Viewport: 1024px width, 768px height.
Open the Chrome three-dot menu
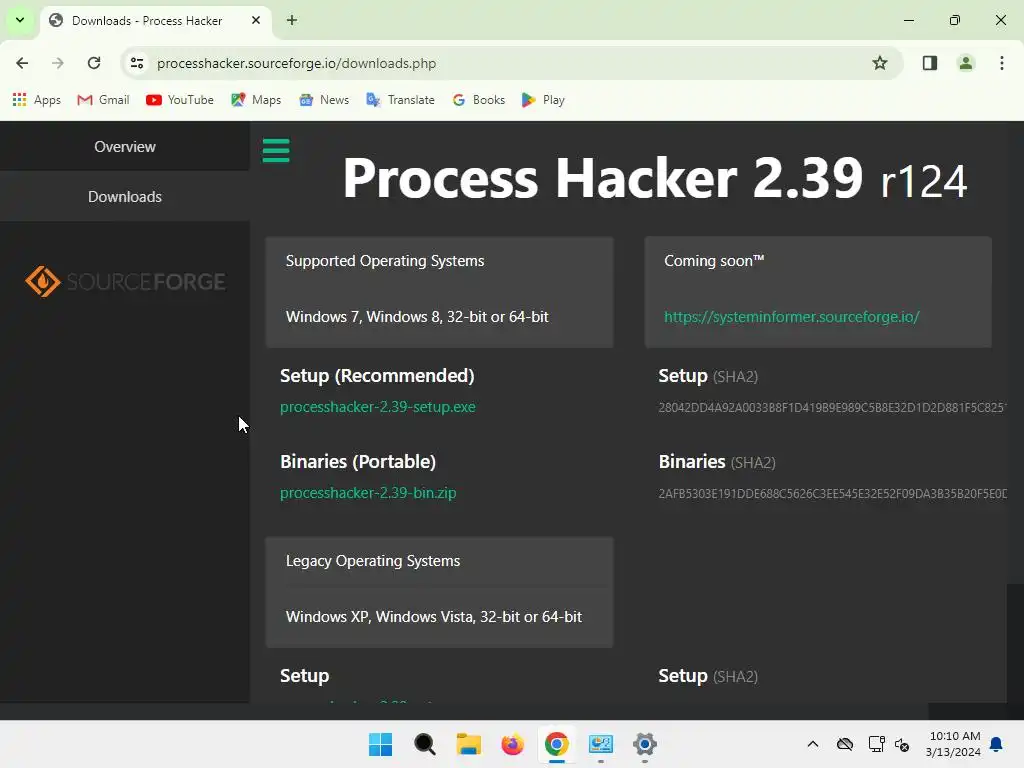[1001, 63]
